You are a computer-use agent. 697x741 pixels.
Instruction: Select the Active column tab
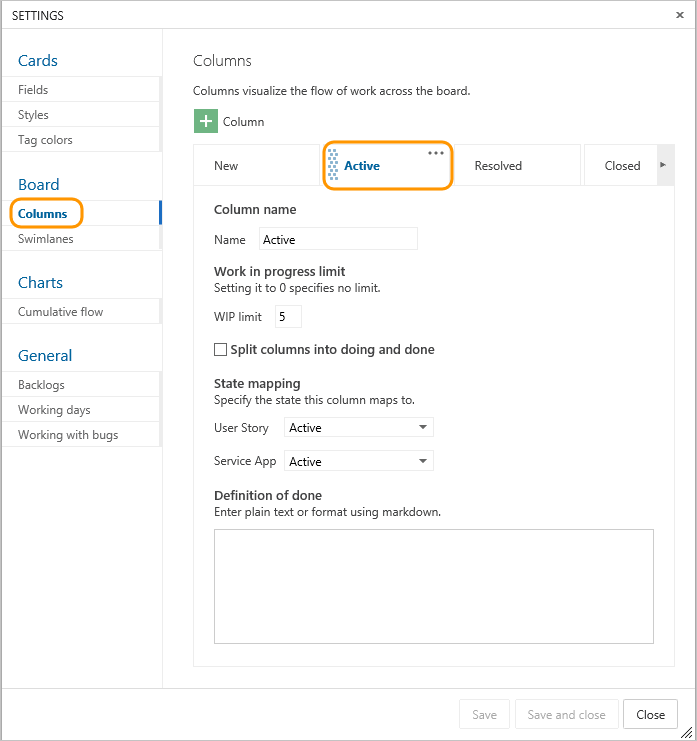pyautogui.click(x=388, y=165)
